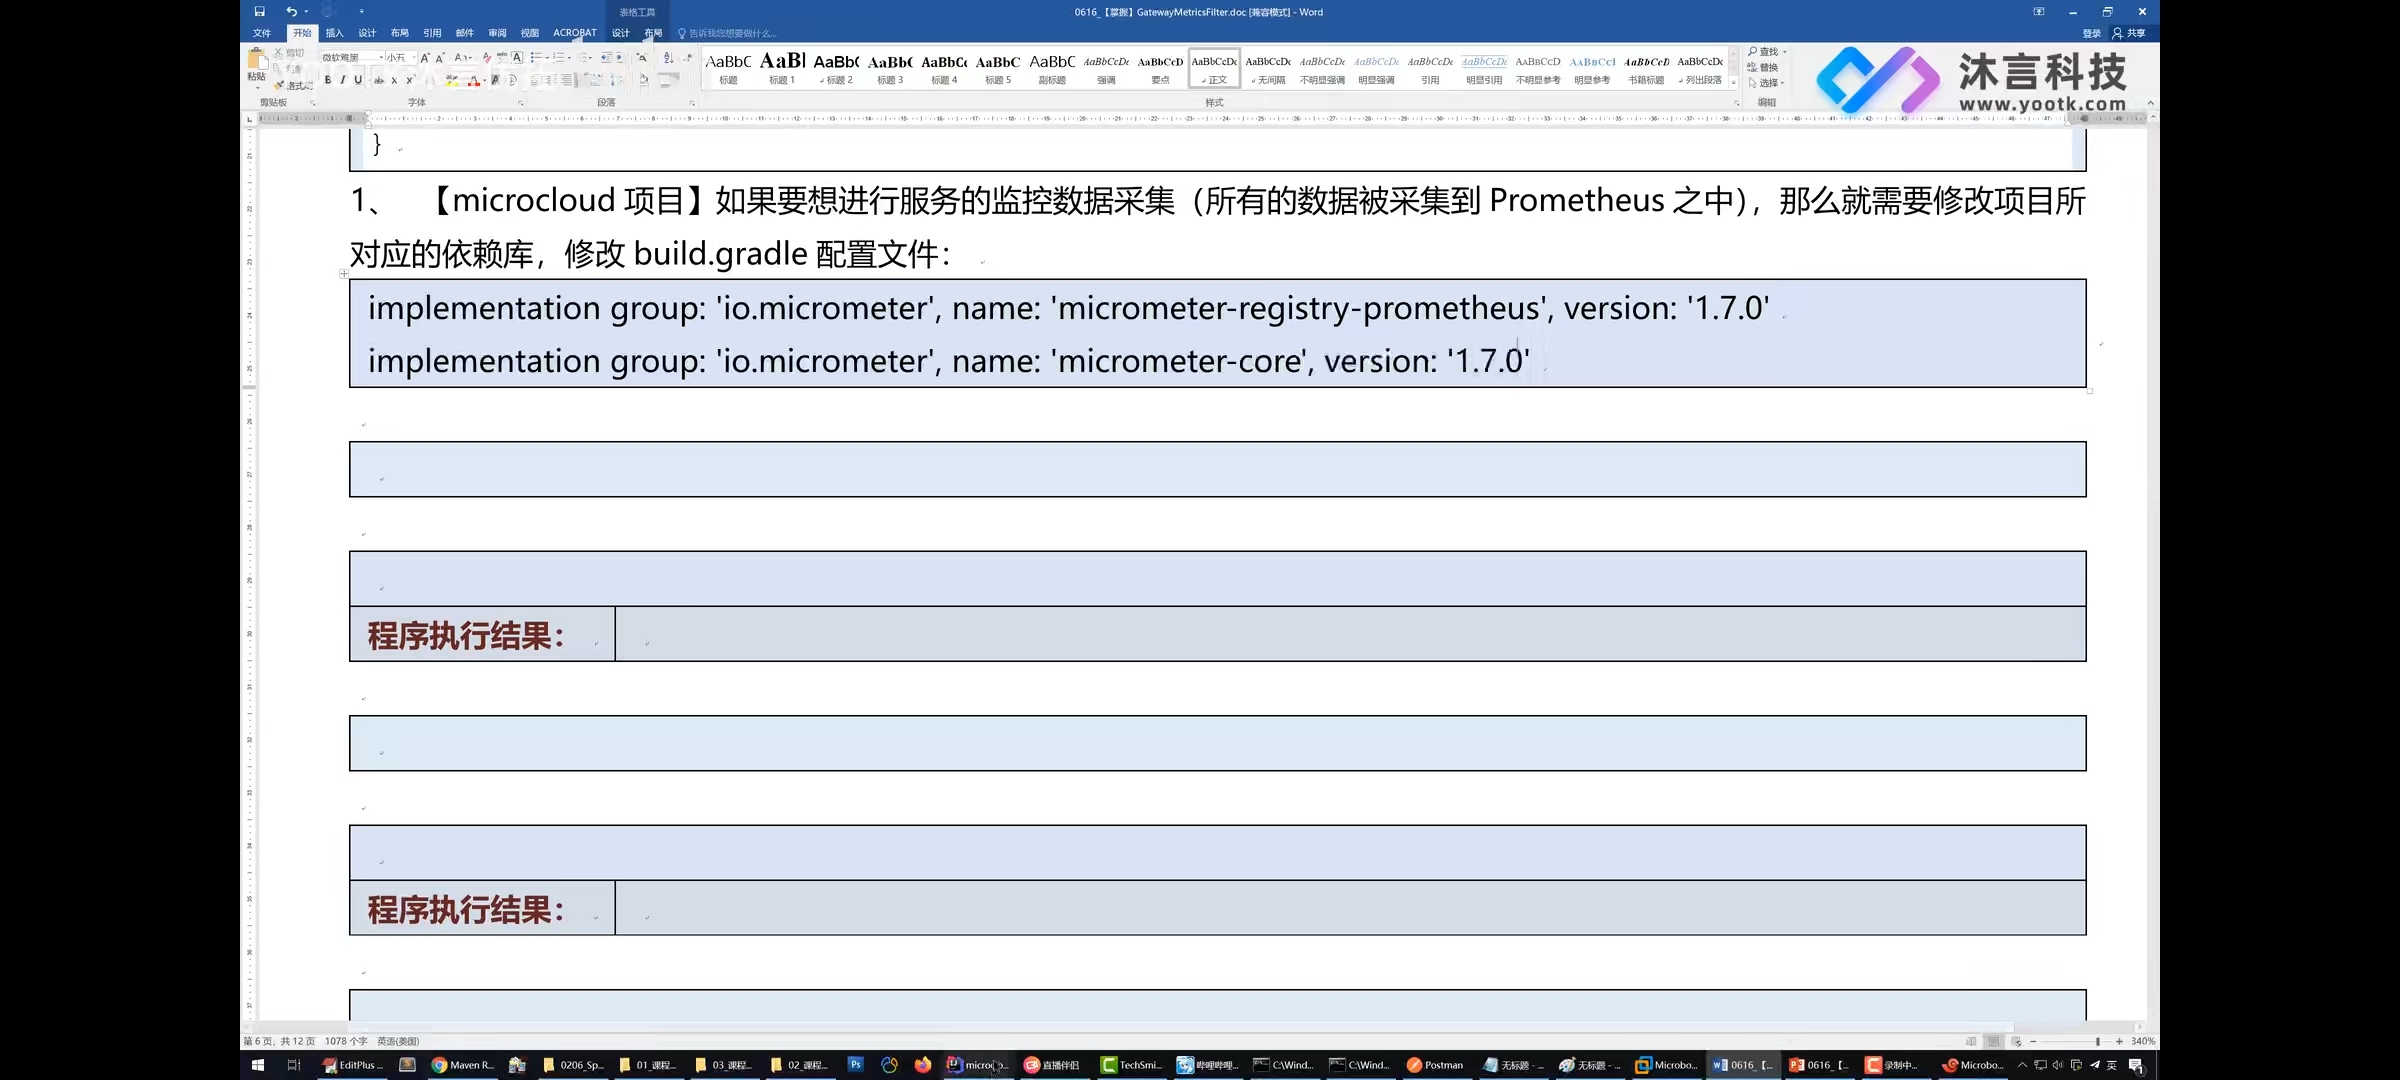Open the Font dialog launcher in 字体 group
The height and width of the screenshot is (1080, 2400).
(x=520, y=103)
